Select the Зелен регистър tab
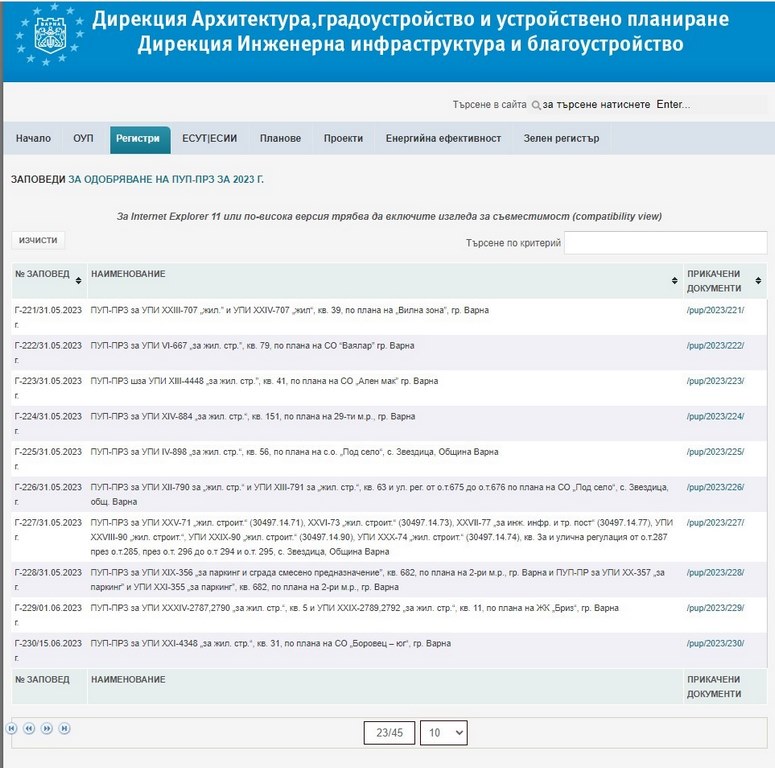 [x=561, y=139]
